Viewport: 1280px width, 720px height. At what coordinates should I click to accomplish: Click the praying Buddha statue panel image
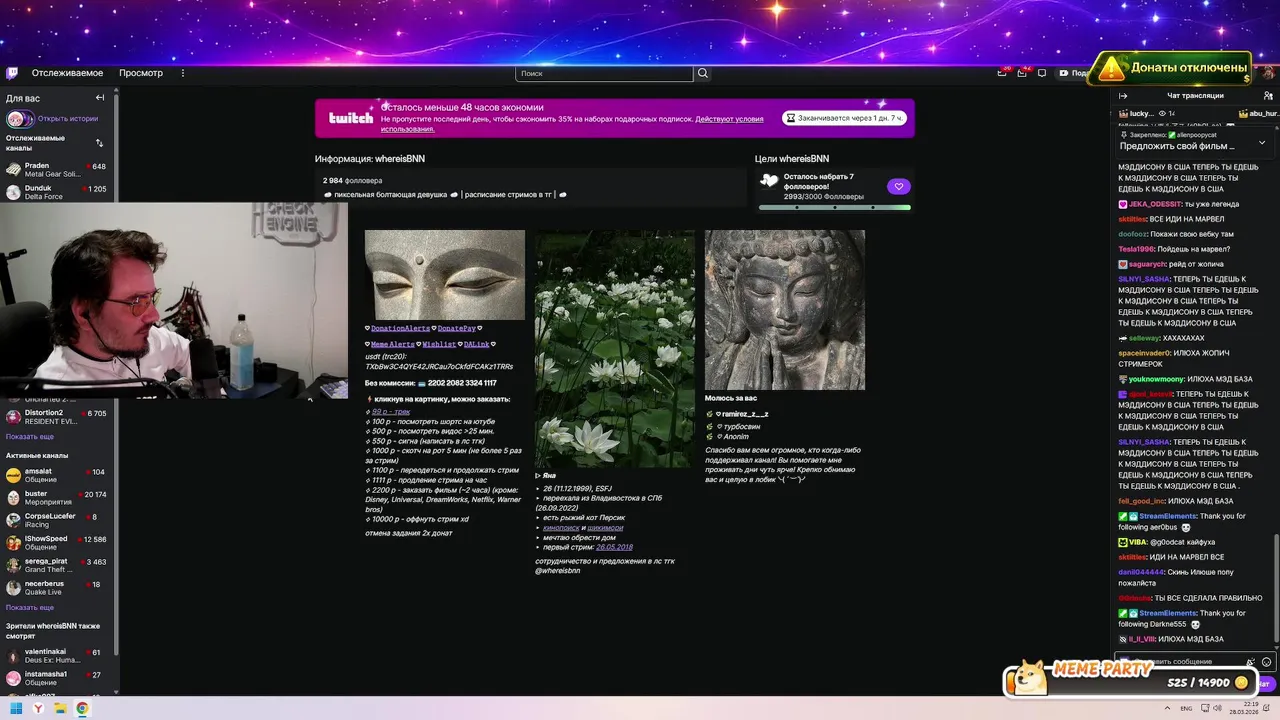coord(784,310)
